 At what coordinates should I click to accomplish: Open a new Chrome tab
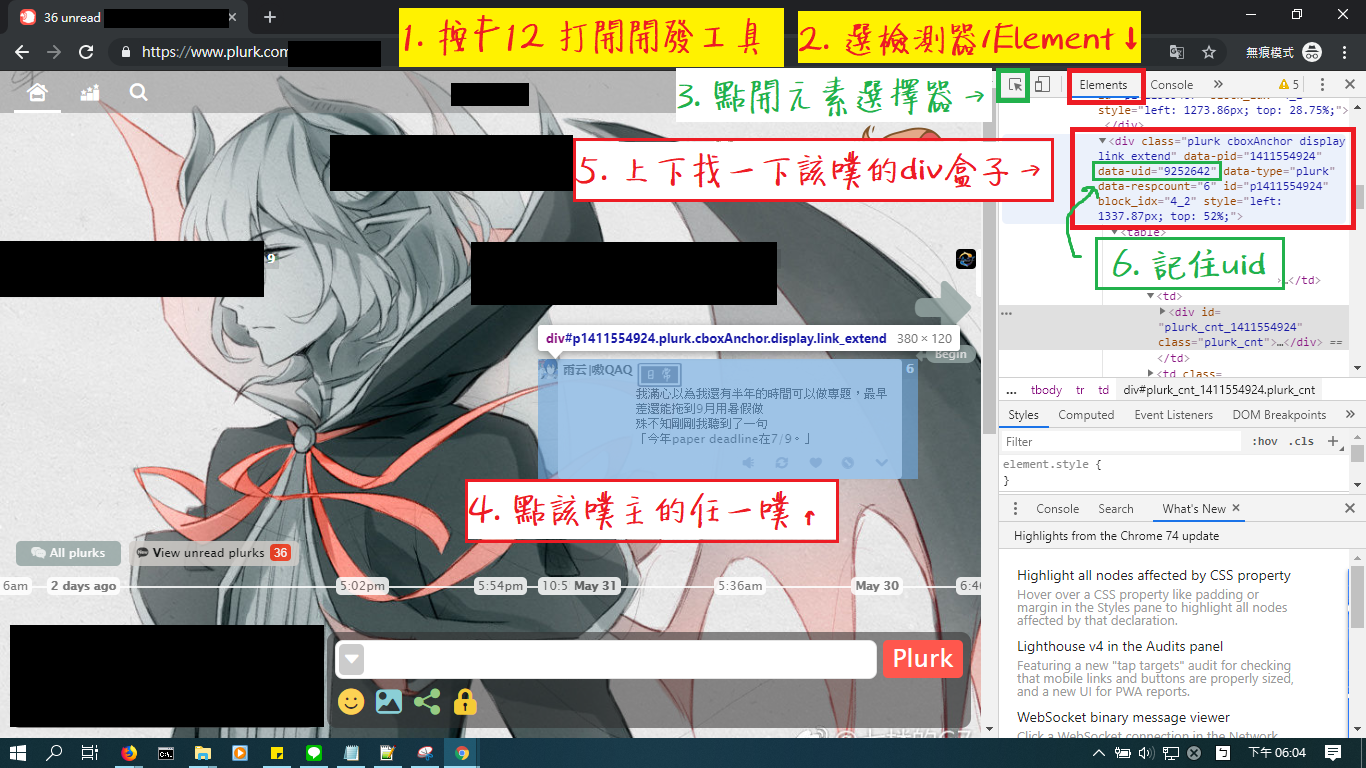[269, 17]
